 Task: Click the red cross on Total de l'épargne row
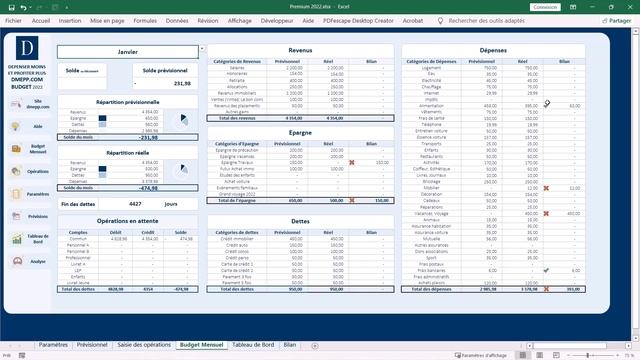click(x=352, y=200)
